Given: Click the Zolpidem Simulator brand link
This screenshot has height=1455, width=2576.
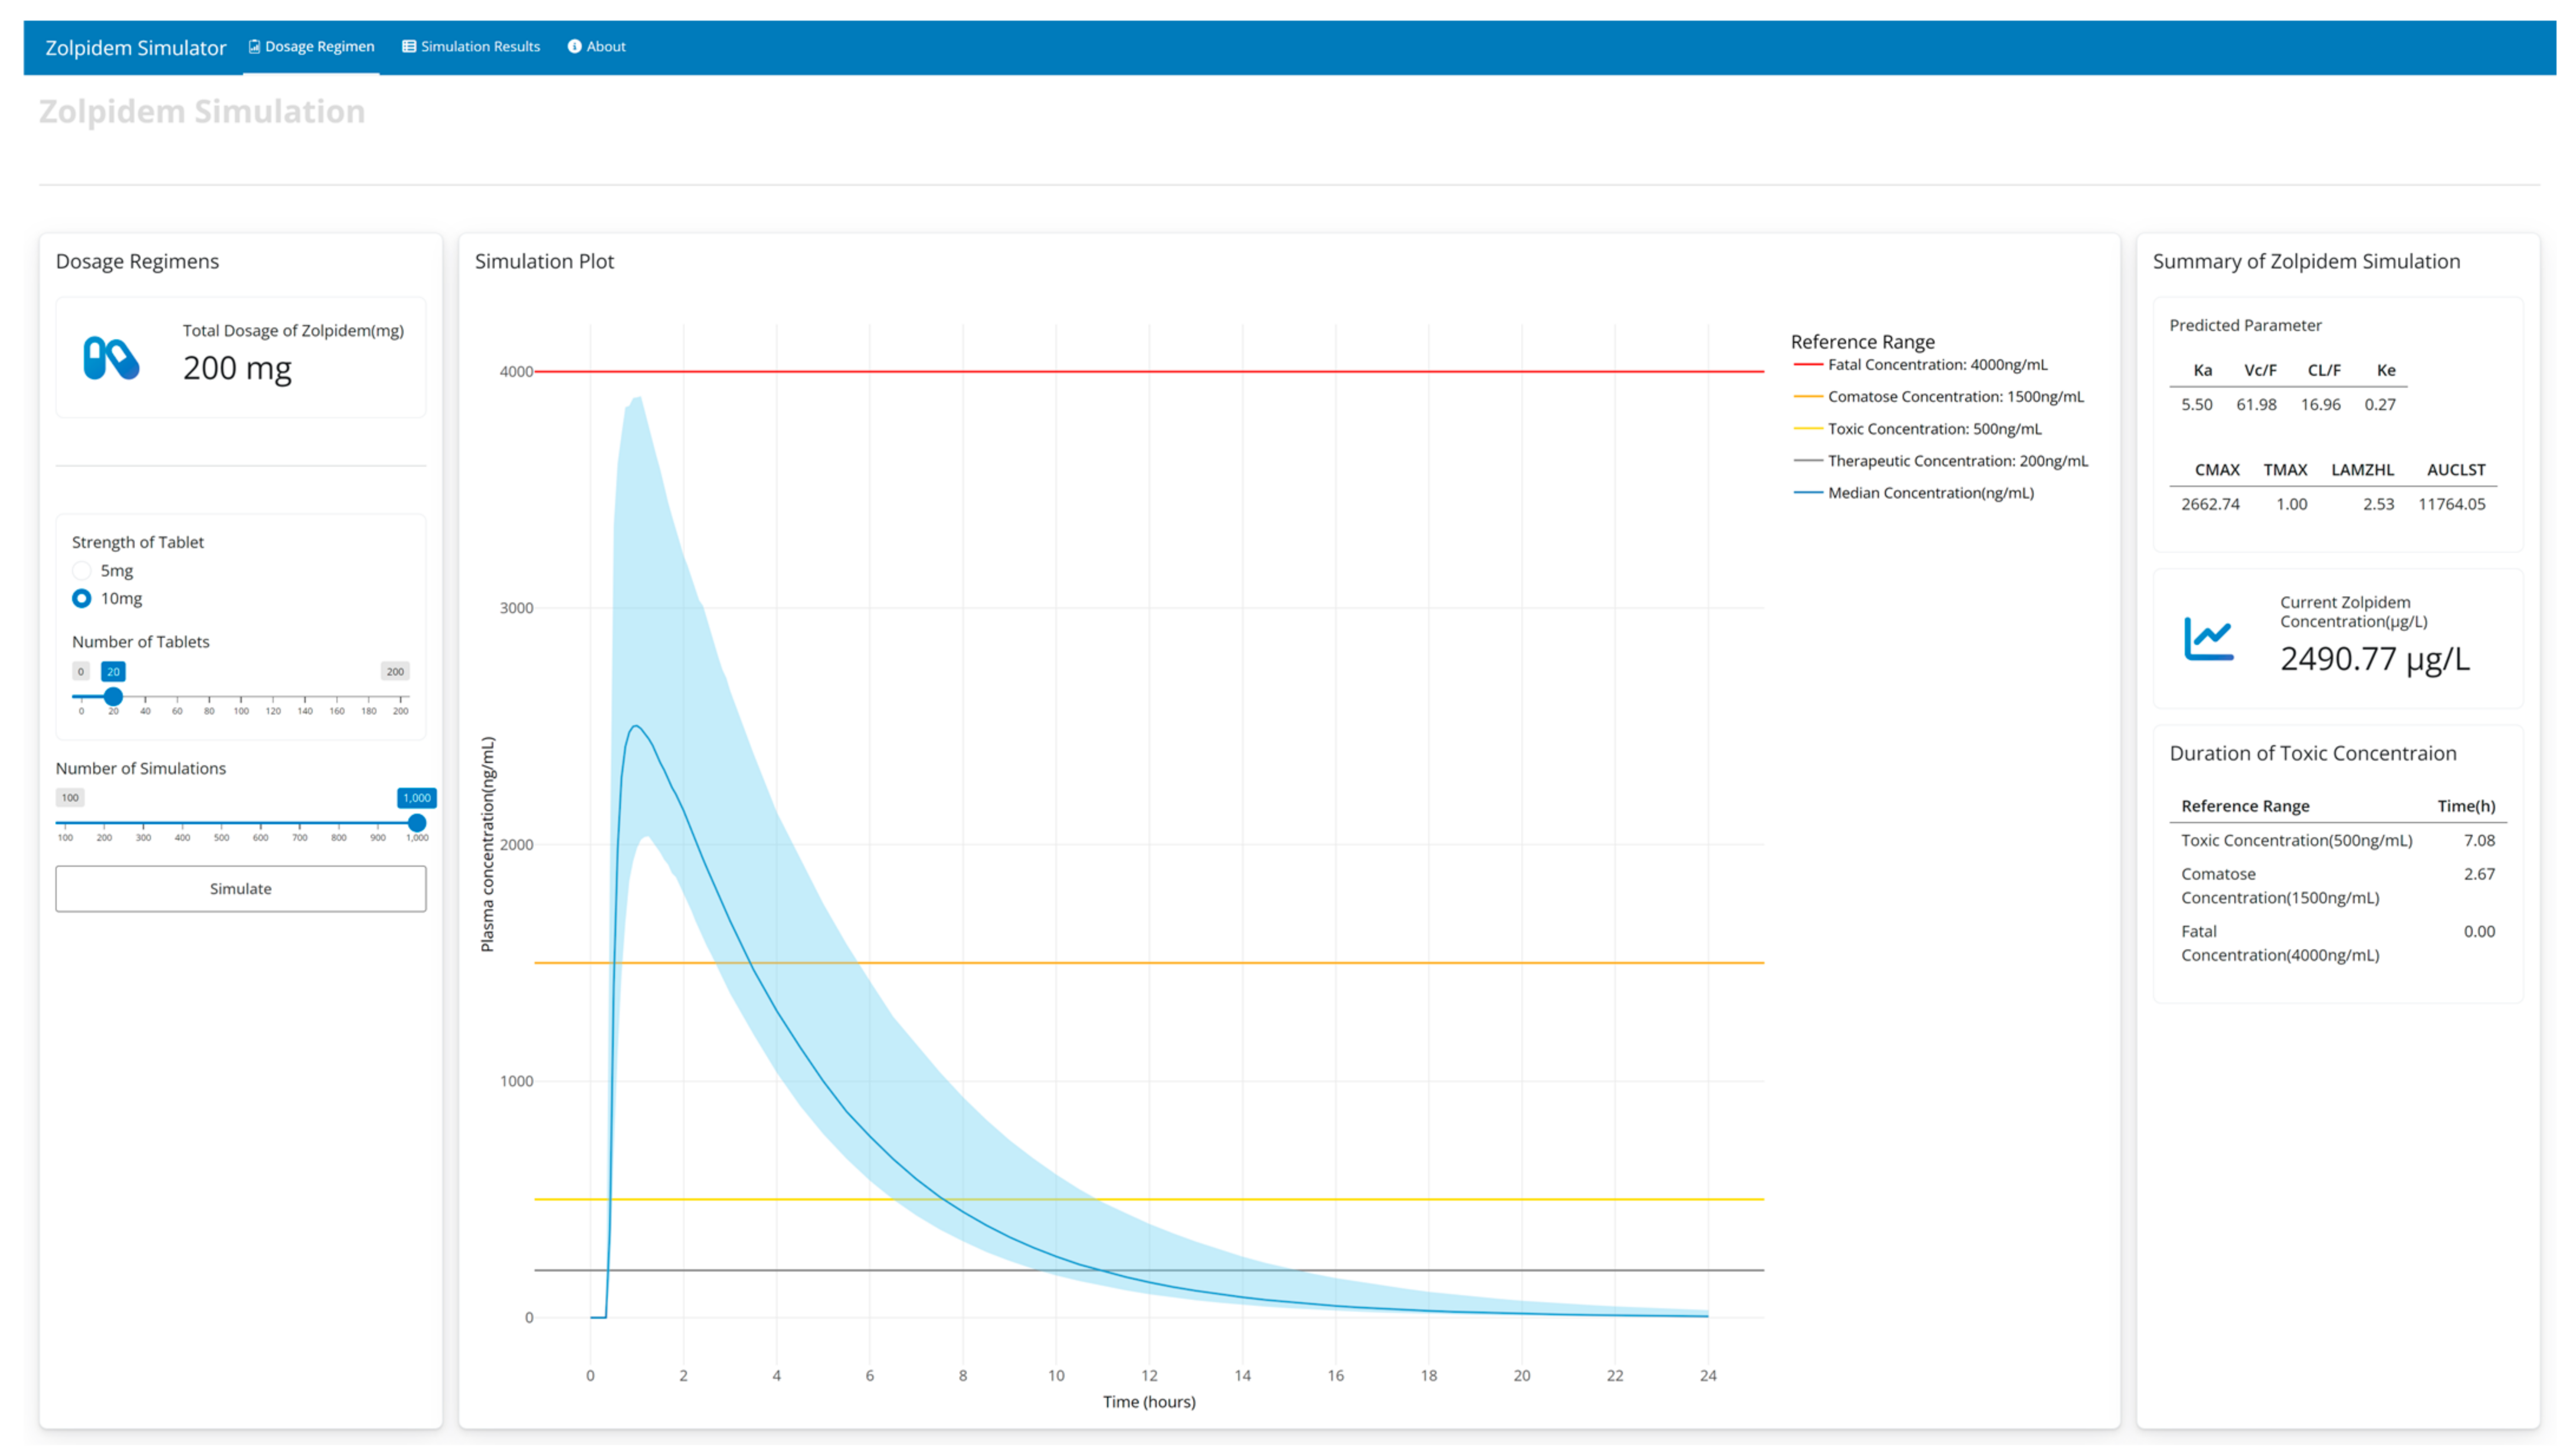Looking at the screenshot, I should pyautogui.click(x=135, y=47).
